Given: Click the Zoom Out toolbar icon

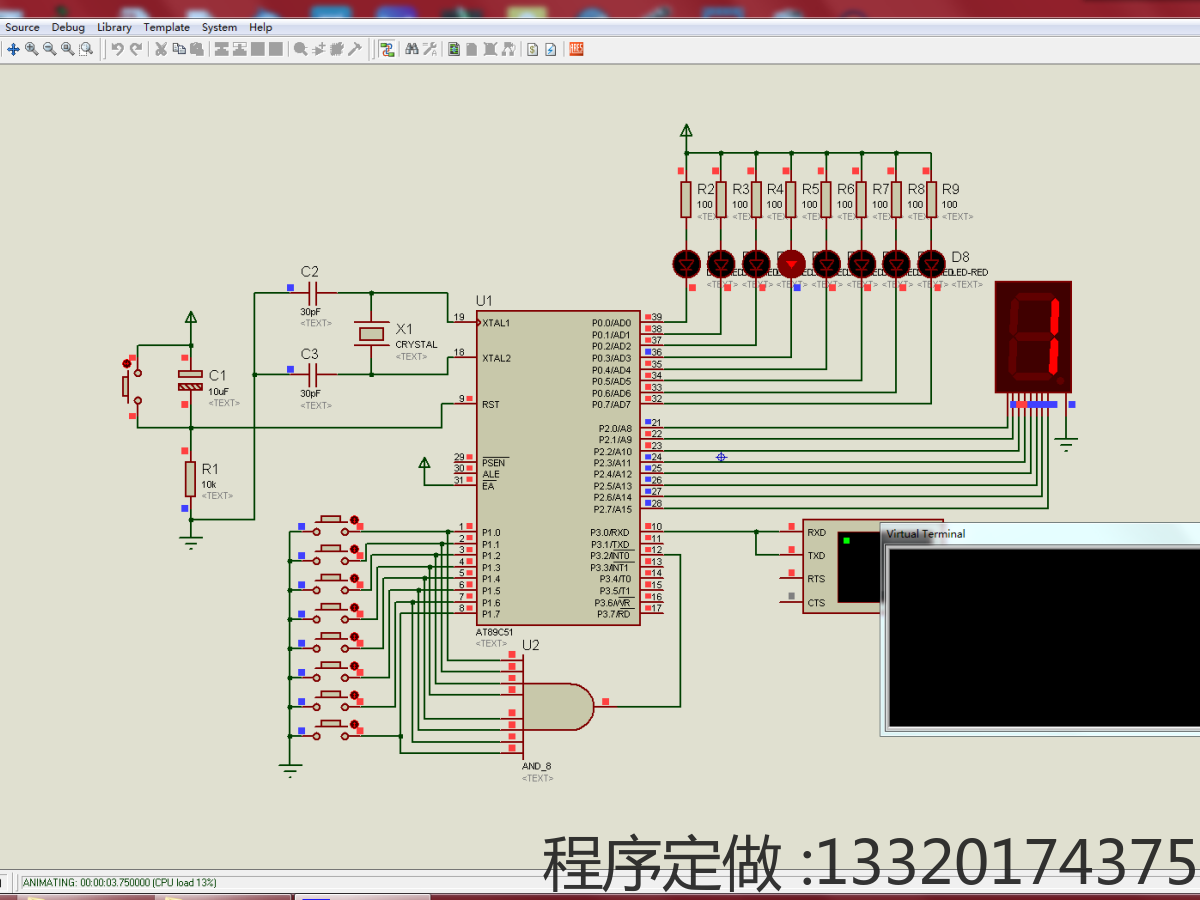Looking at the screenshot, I should pyautogui.click(x=49, y=49).
